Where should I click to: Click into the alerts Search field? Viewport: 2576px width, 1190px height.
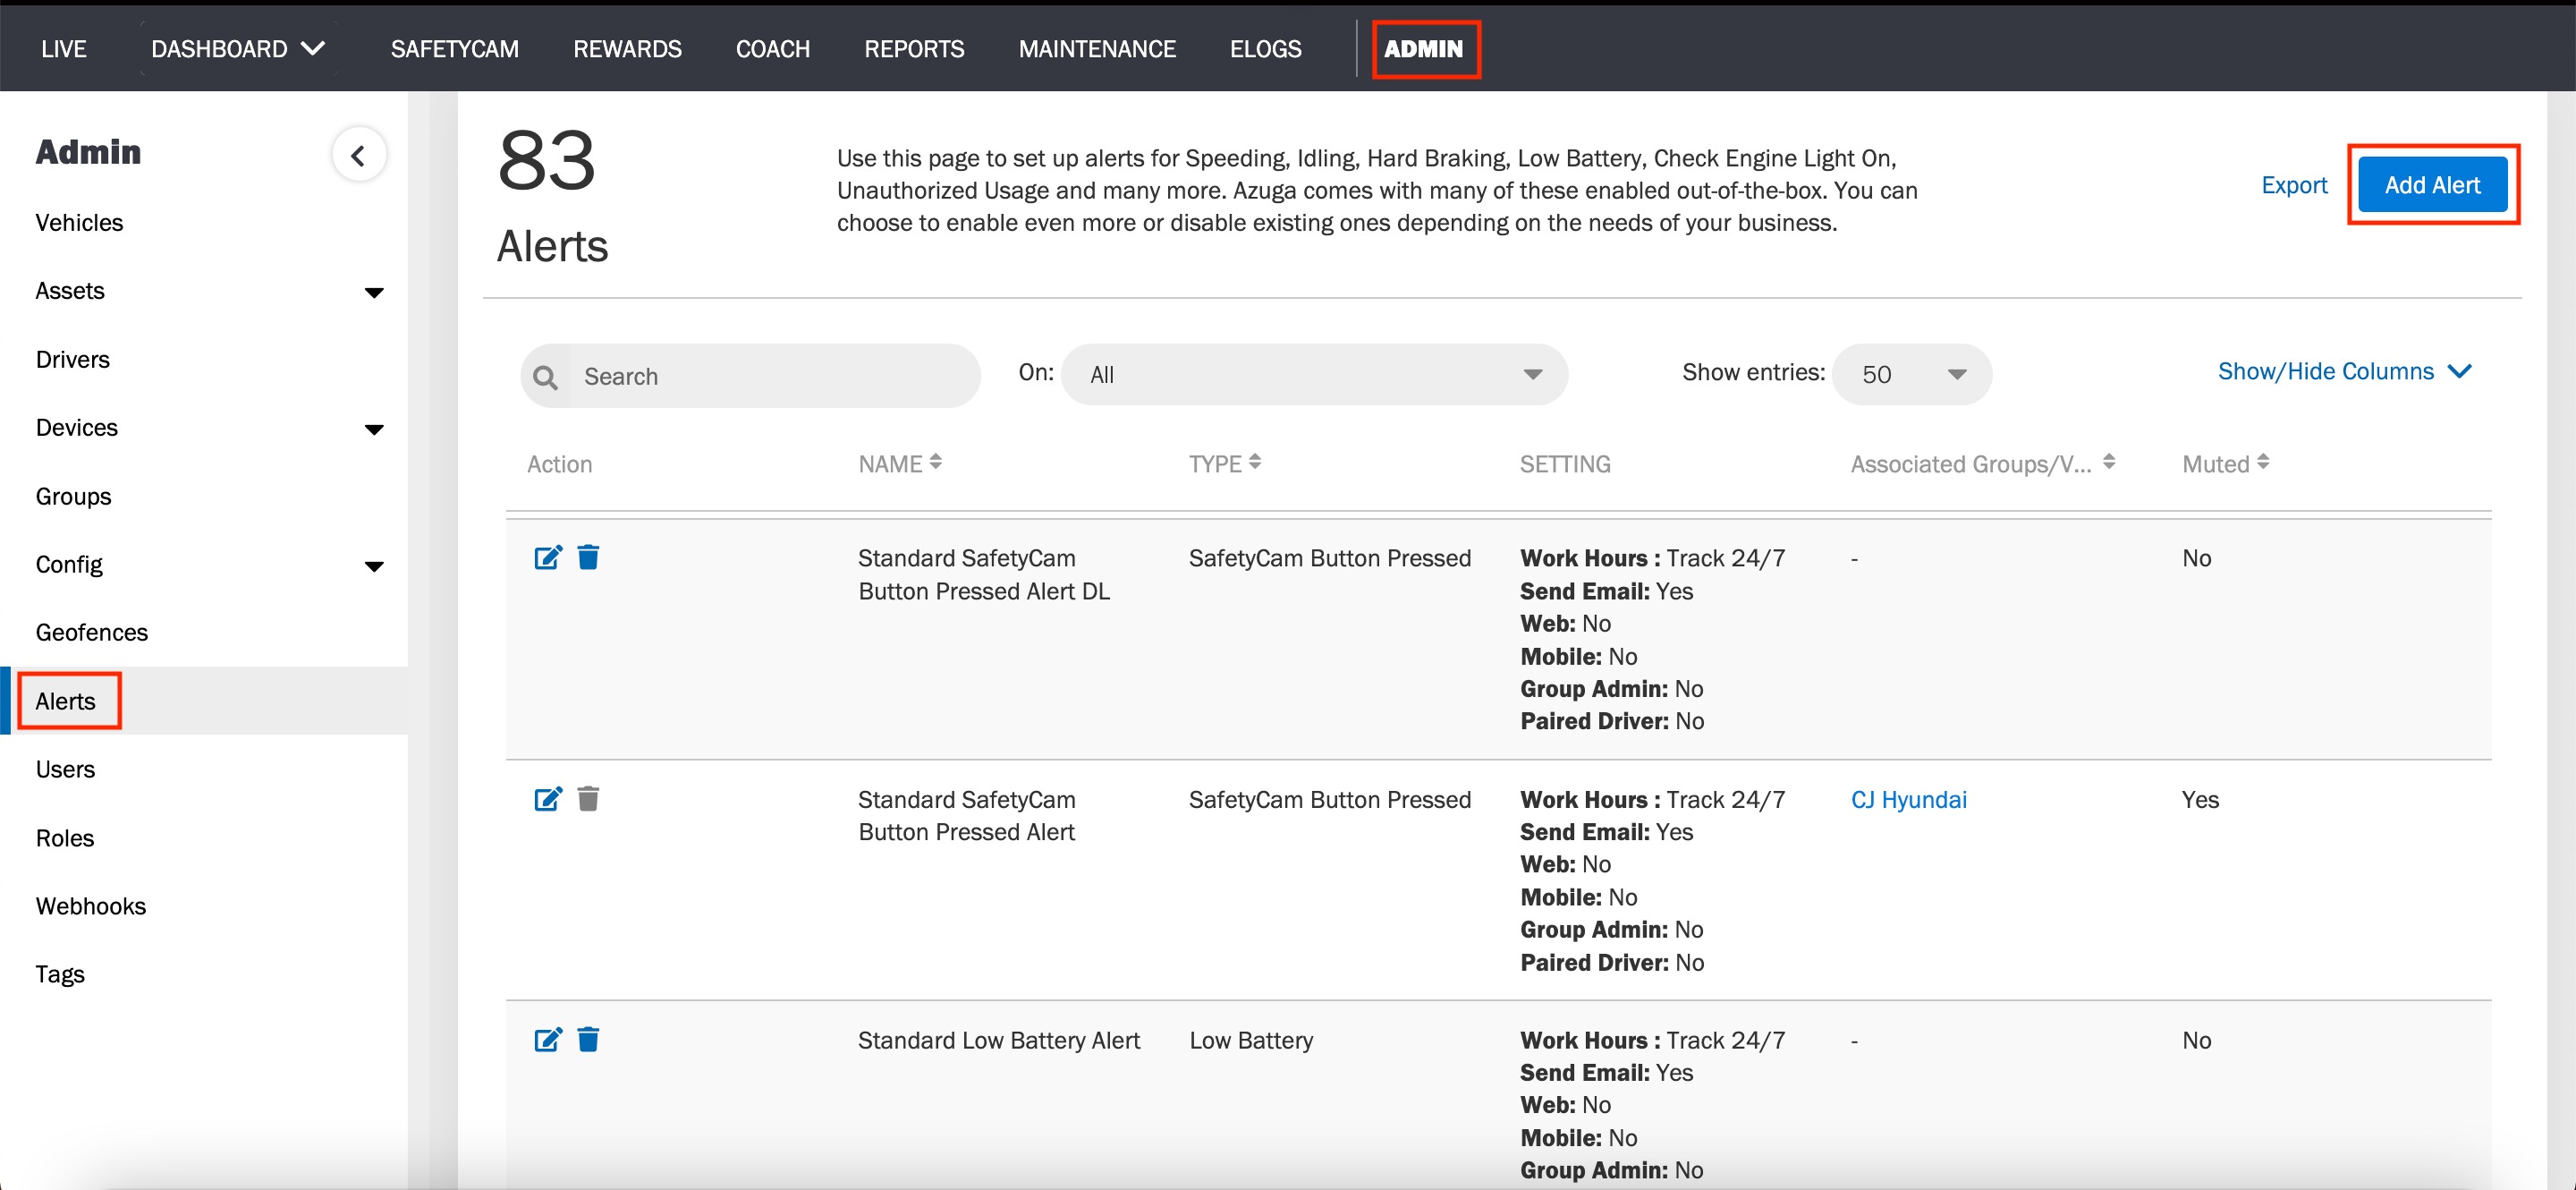point(750,376)
